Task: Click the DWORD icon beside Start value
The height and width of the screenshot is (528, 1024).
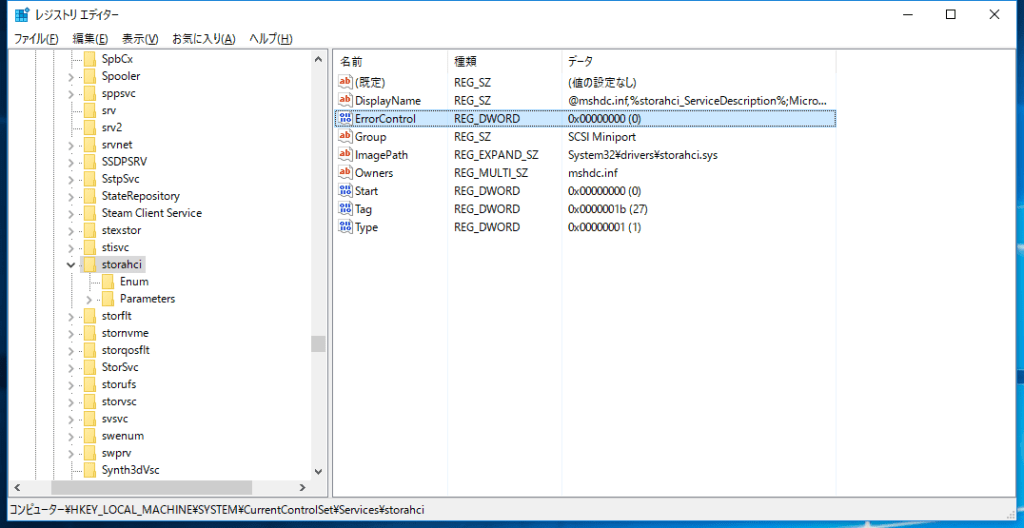Action: click(345, 191)
